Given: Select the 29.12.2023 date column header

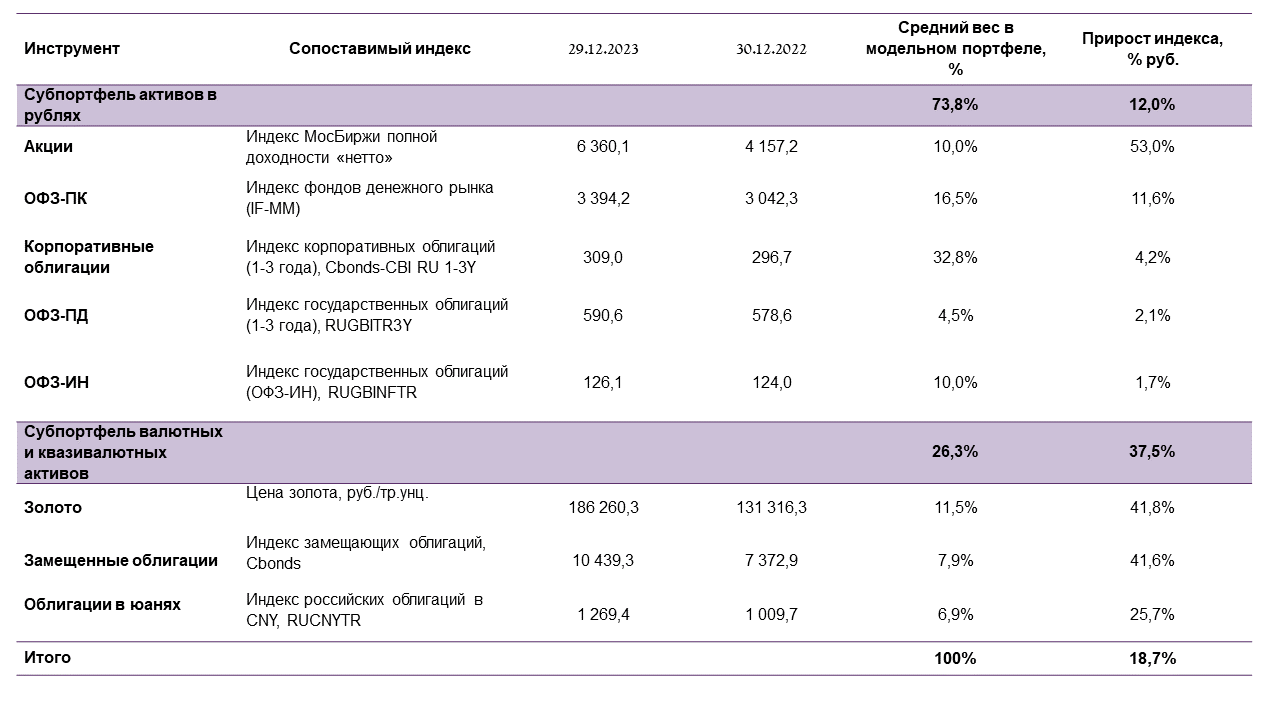Looking at the screenshot, I should [x=603, y=49].
